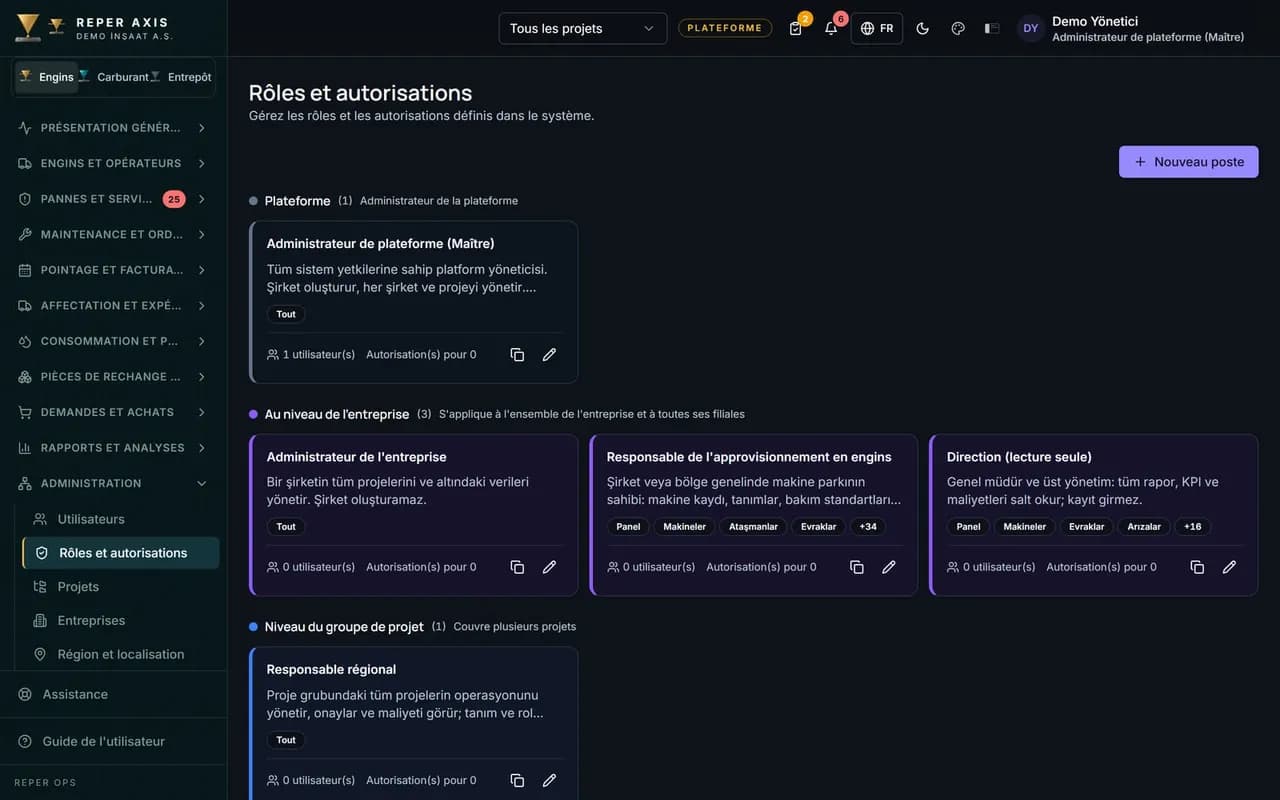Open Assistance link
The height and width of the screenshot is (800, 1280).
pos(113,694)
